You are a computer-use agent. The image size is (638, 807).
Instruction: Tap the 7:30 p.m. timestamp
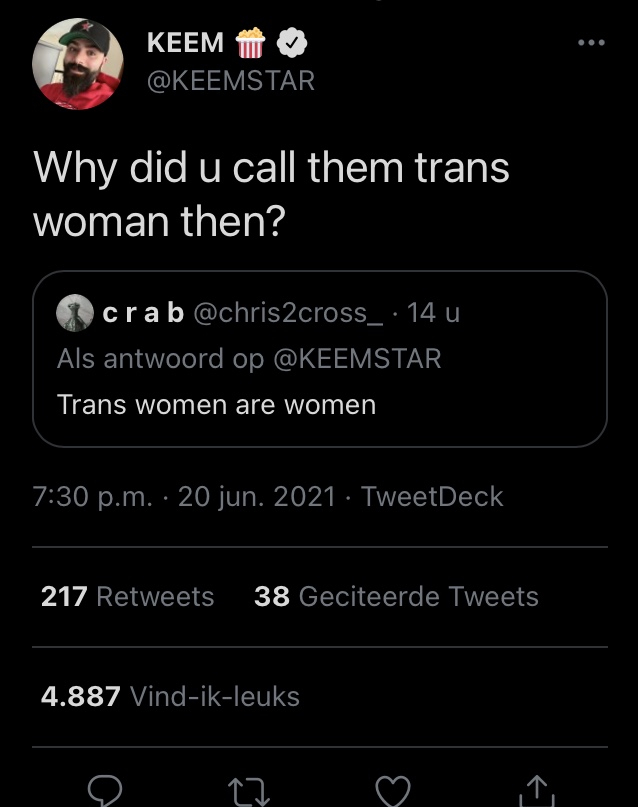tap(93, 496)
